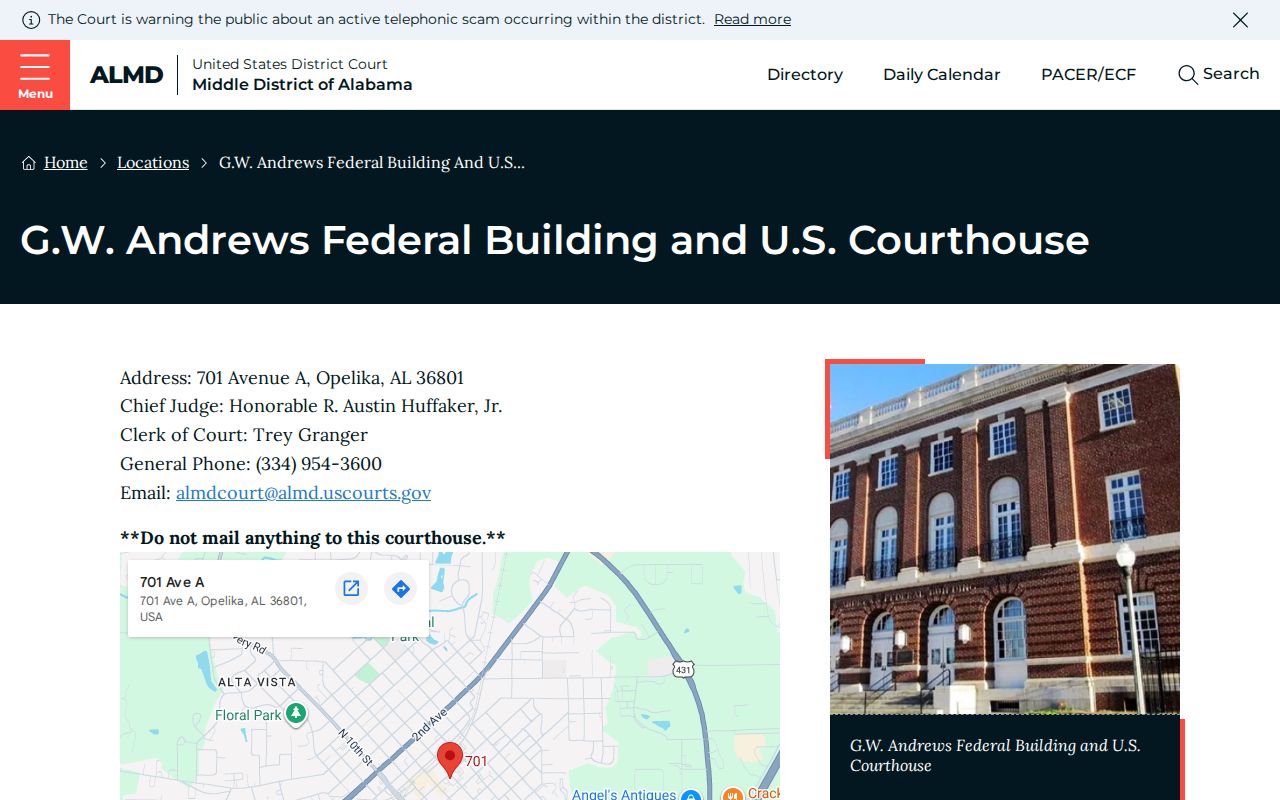Click the truncated G.W. Andrews breadcrumb text

(x=372, y=163)
